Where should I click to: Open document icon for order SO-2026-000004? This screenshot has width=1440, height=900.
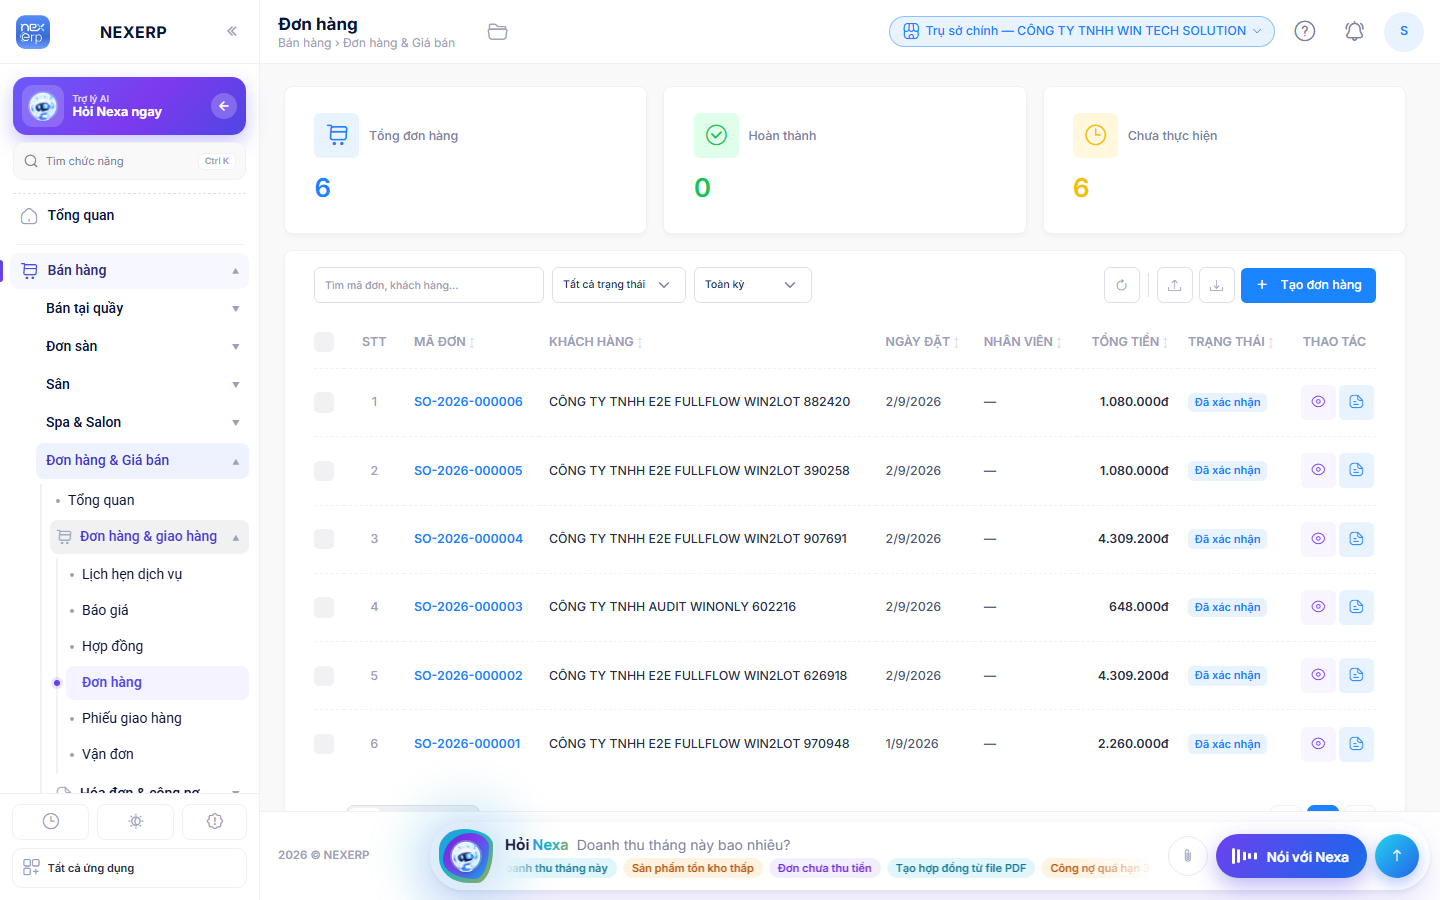(1356, 539)
